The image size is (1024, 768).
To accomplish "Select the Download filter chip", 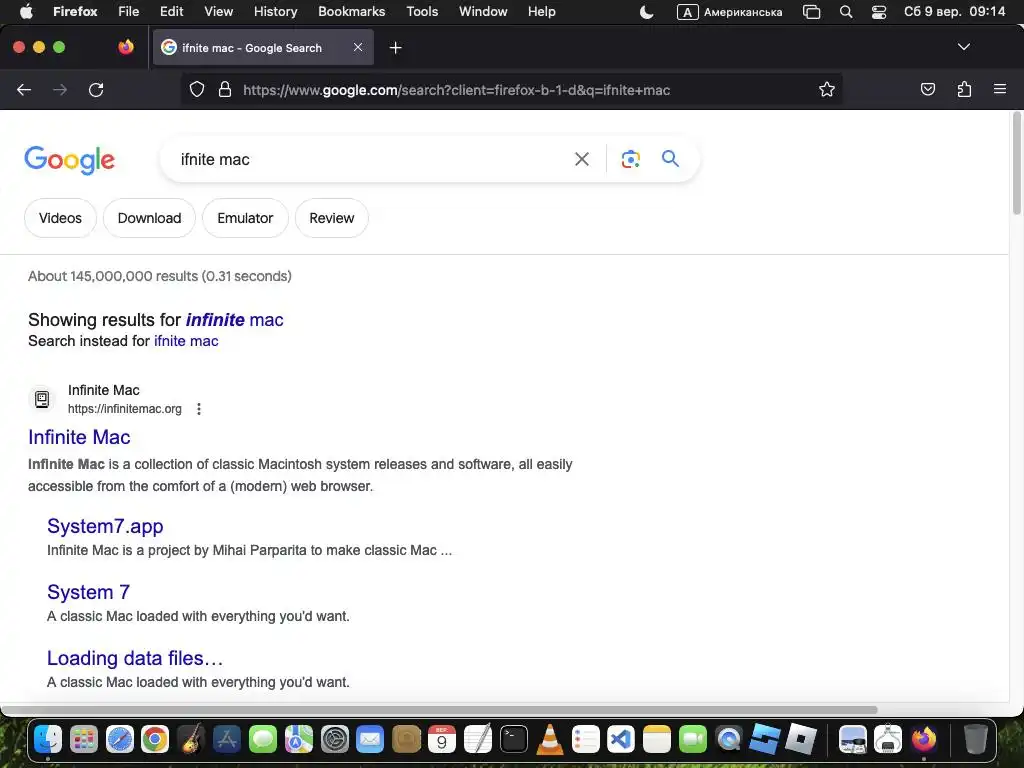I will point(150,218).
